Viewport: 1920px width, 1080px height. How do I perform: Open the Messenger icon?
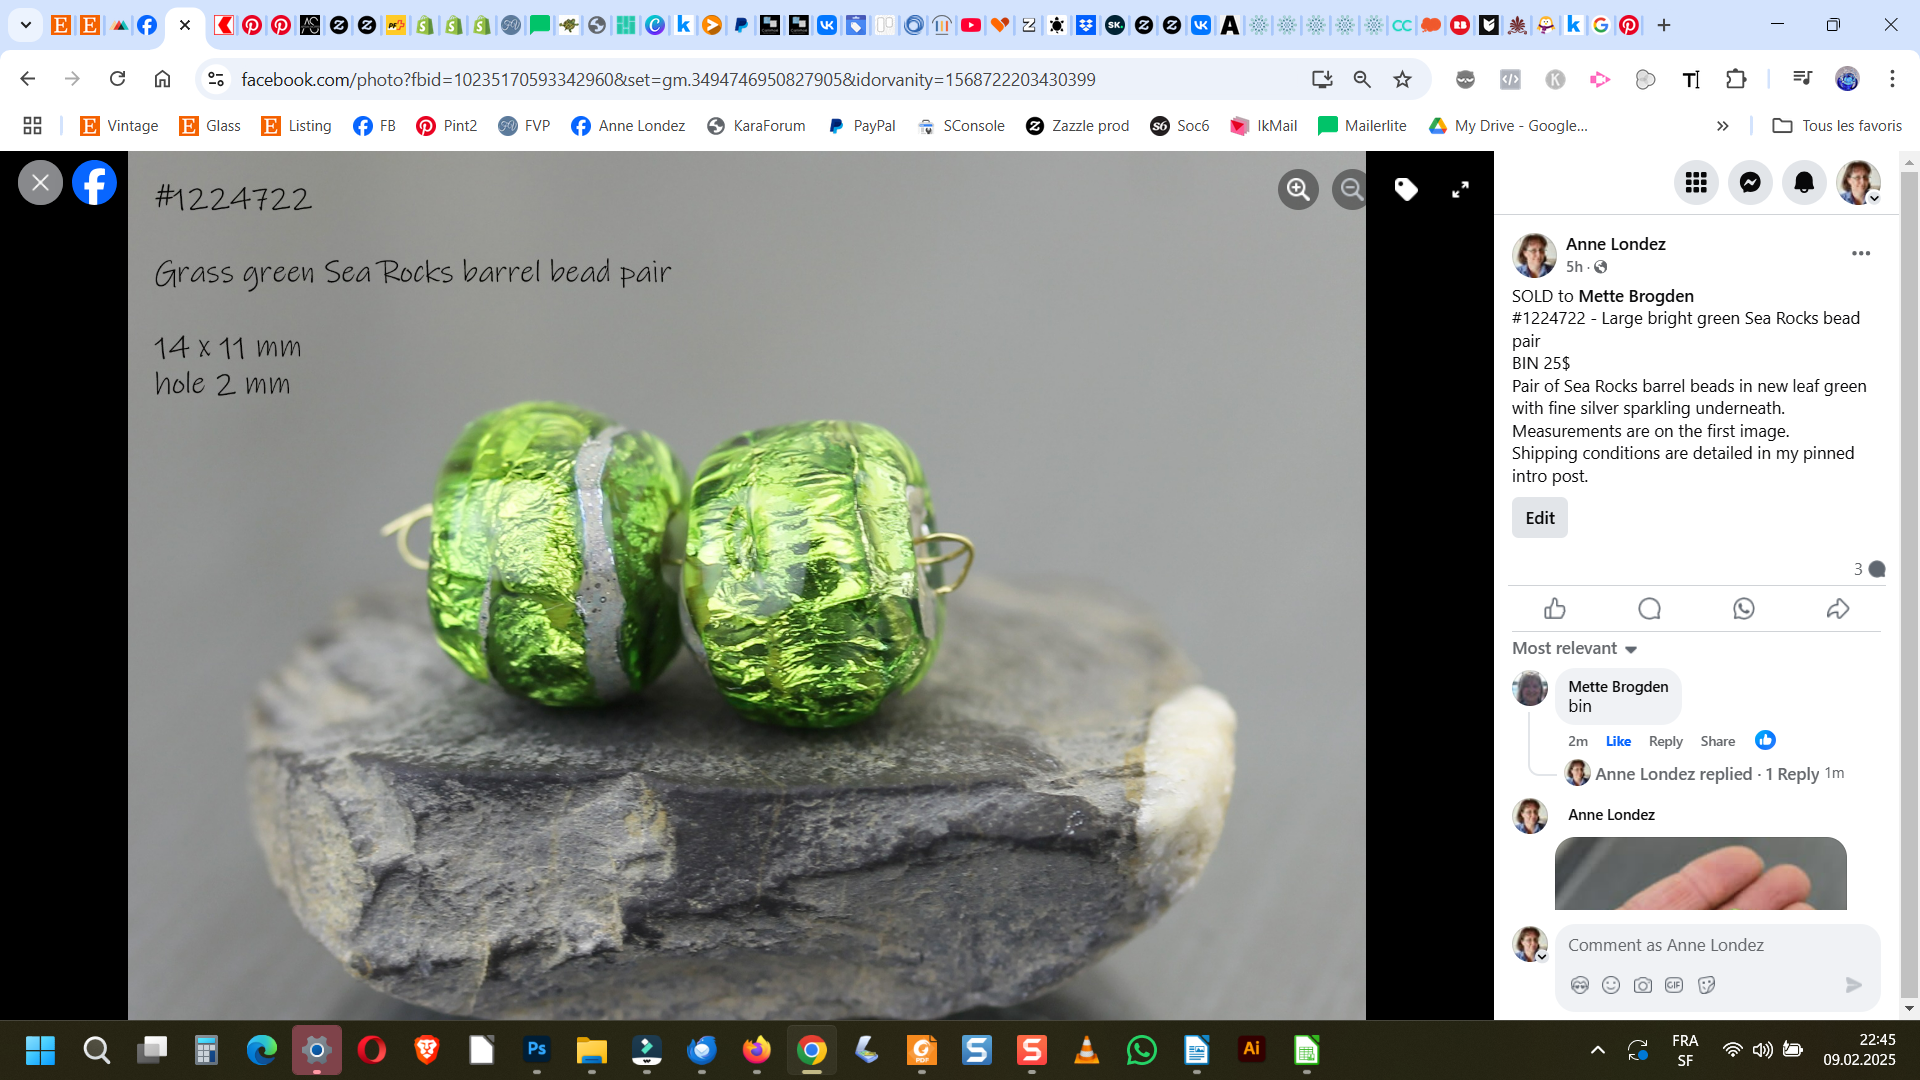pyautogui.click(x=1750, y=182)
